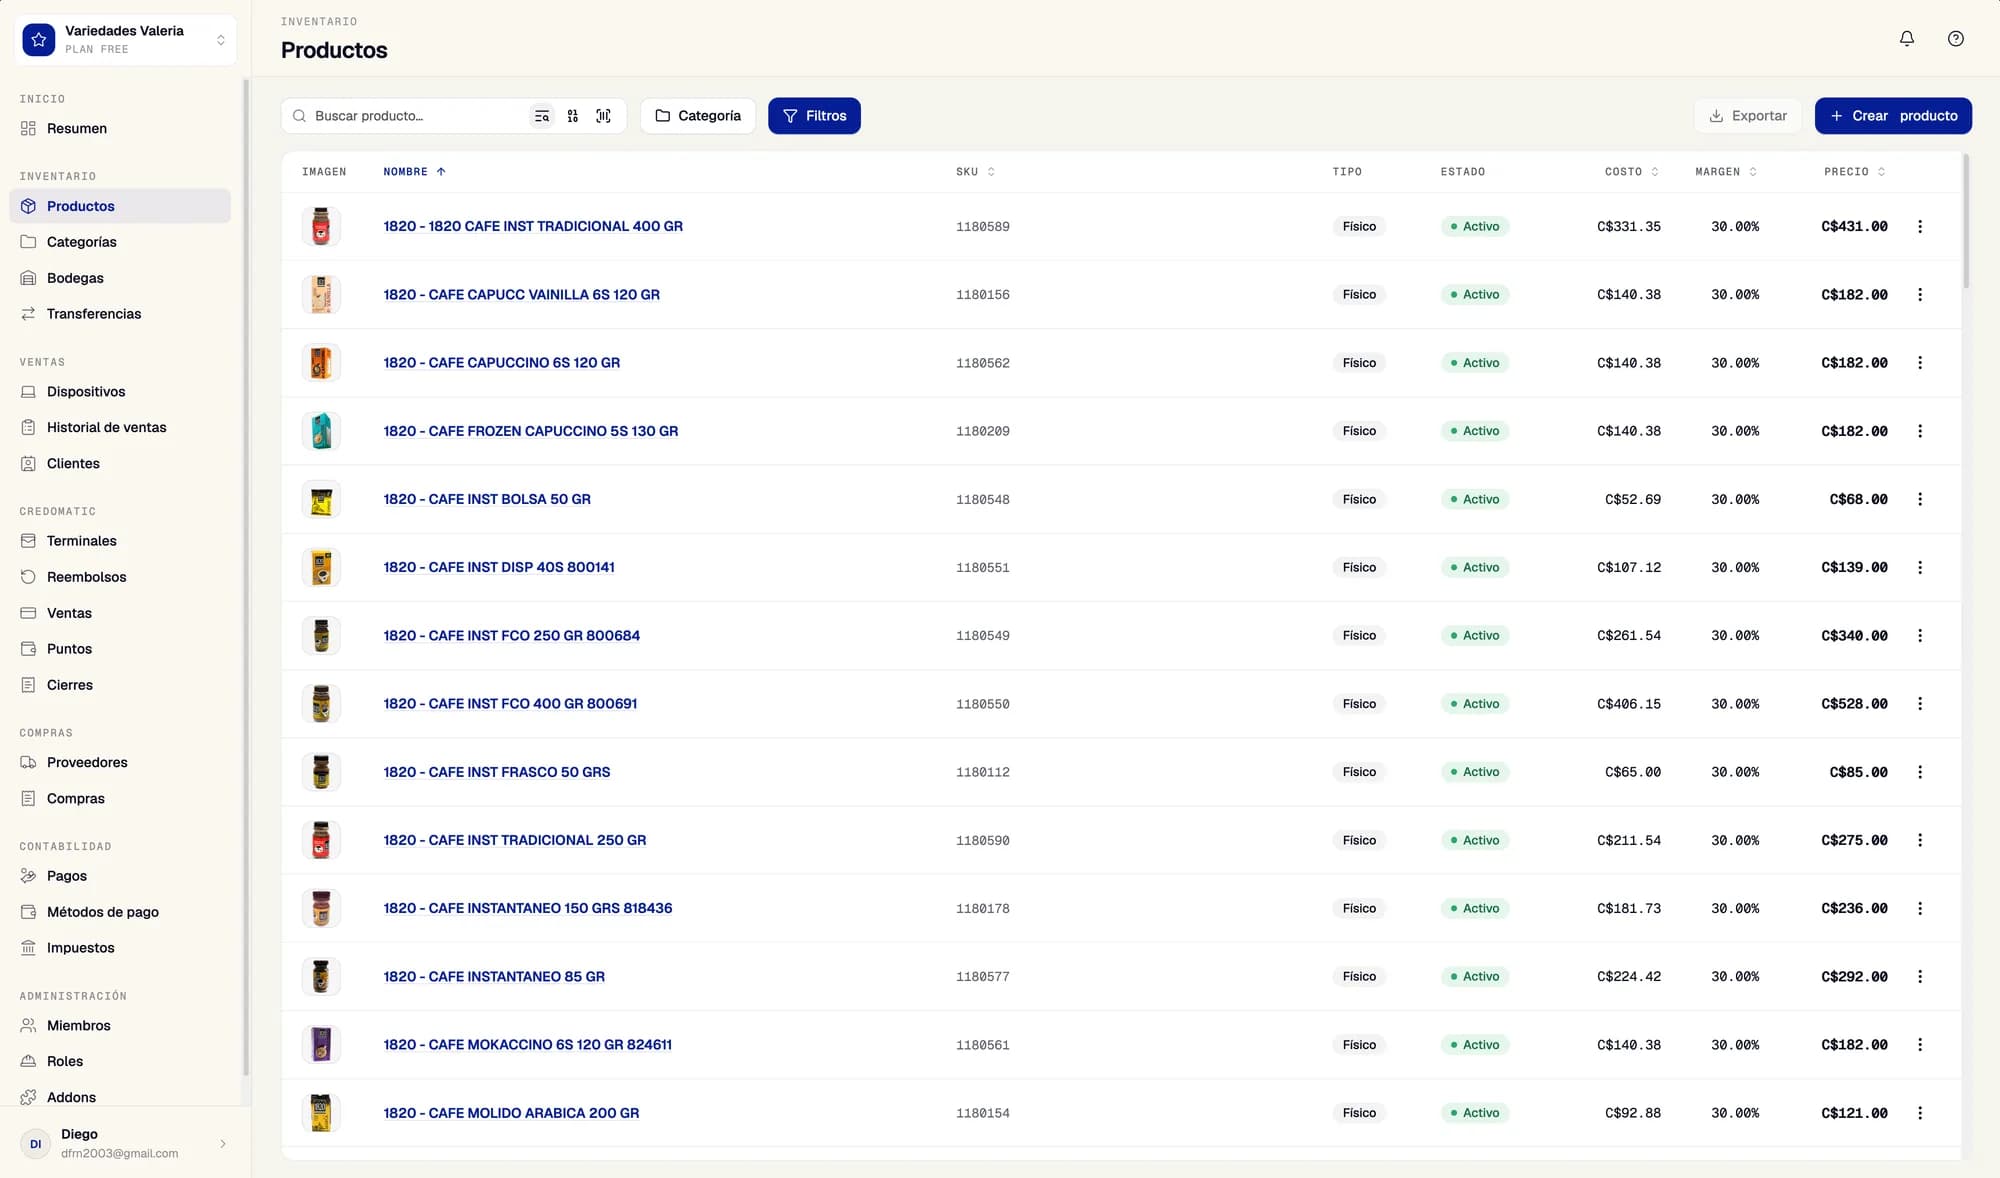The image size is (2000, 1178).
Task: Open row actions for CAFE MOLIDO ARABICA 200 GR
Action: pos(1920,1113)
